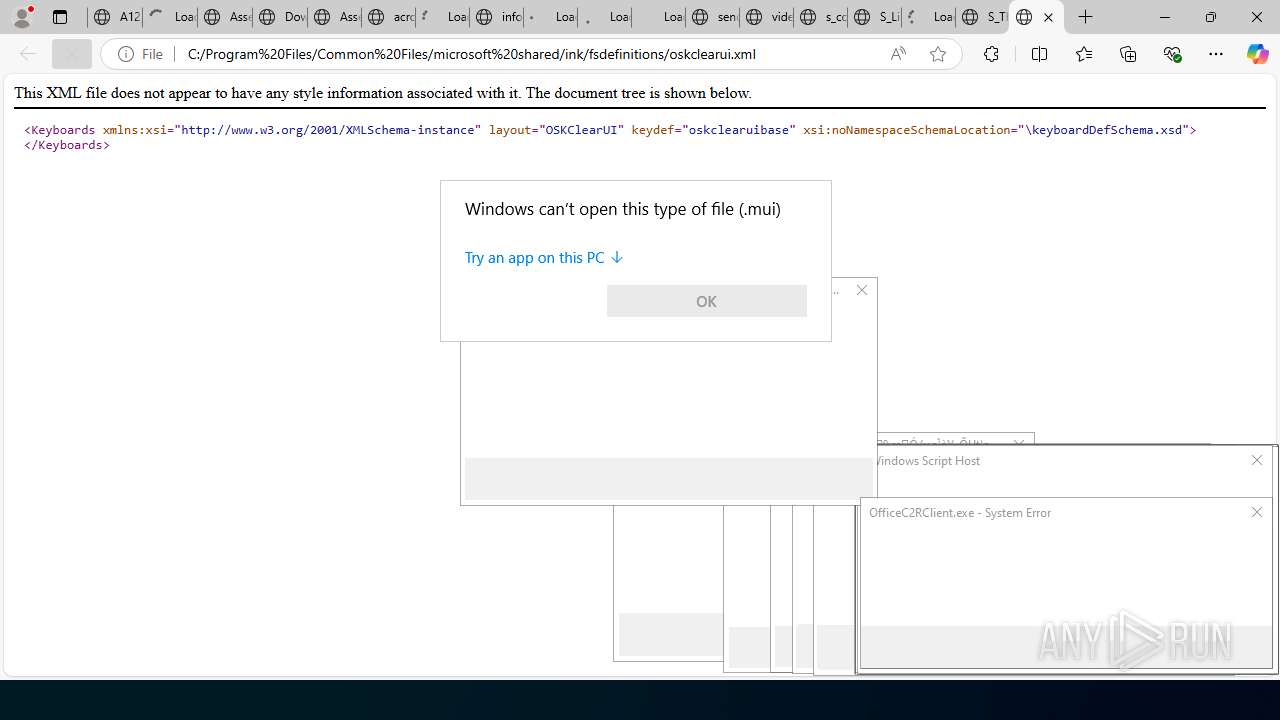Close the OfficeC2RClient.exe System Error dialog
This screenshot has width=1280, height=720.
(1257, 512)
